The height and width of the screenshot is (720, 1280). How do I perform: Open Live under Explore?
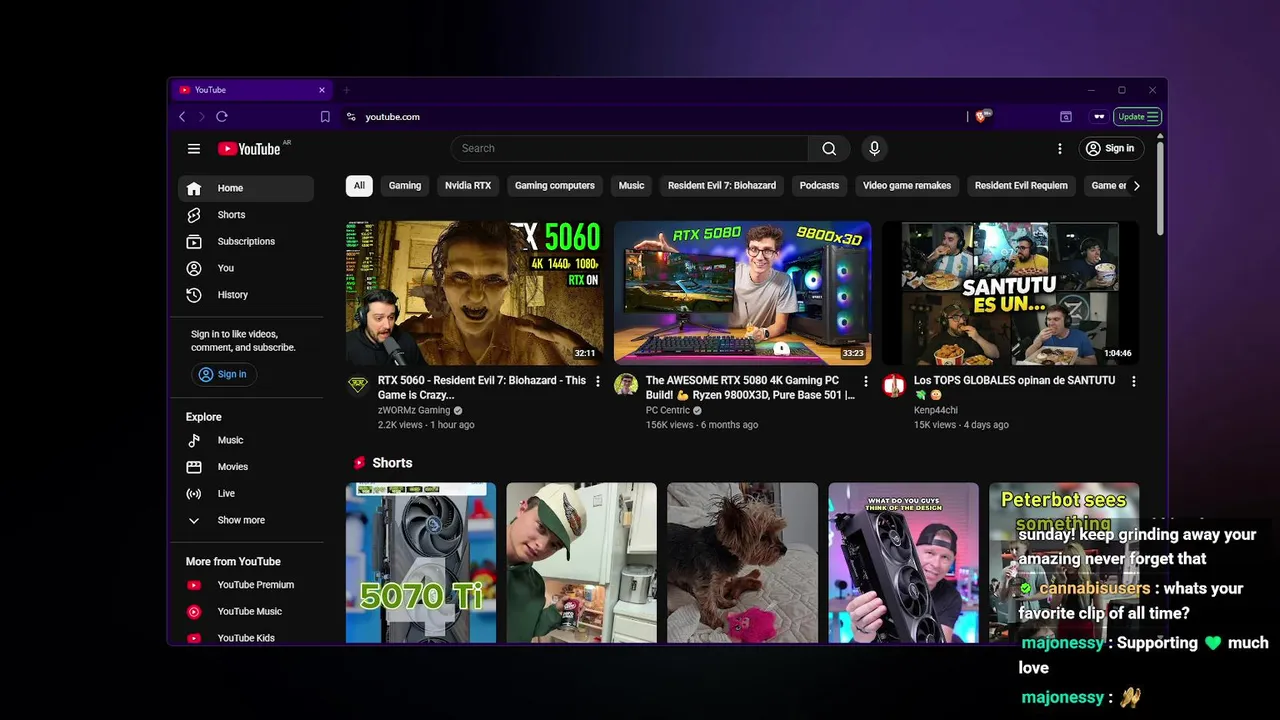pyautogui.click(x=246, y=493)
